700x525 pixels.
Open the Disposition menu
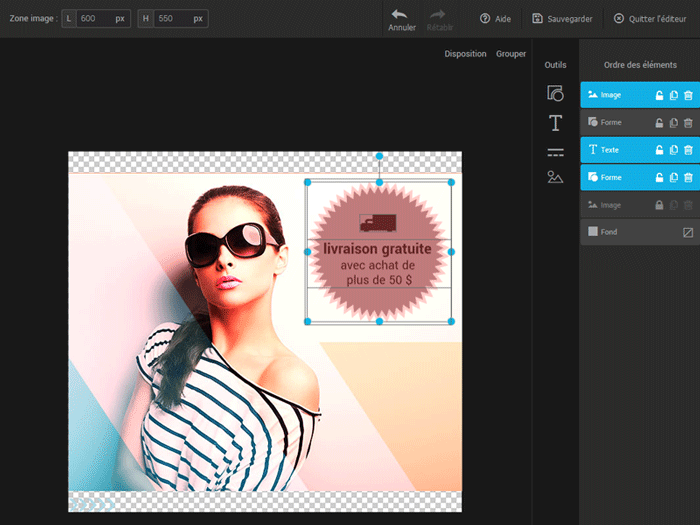[x=465, y=54]
